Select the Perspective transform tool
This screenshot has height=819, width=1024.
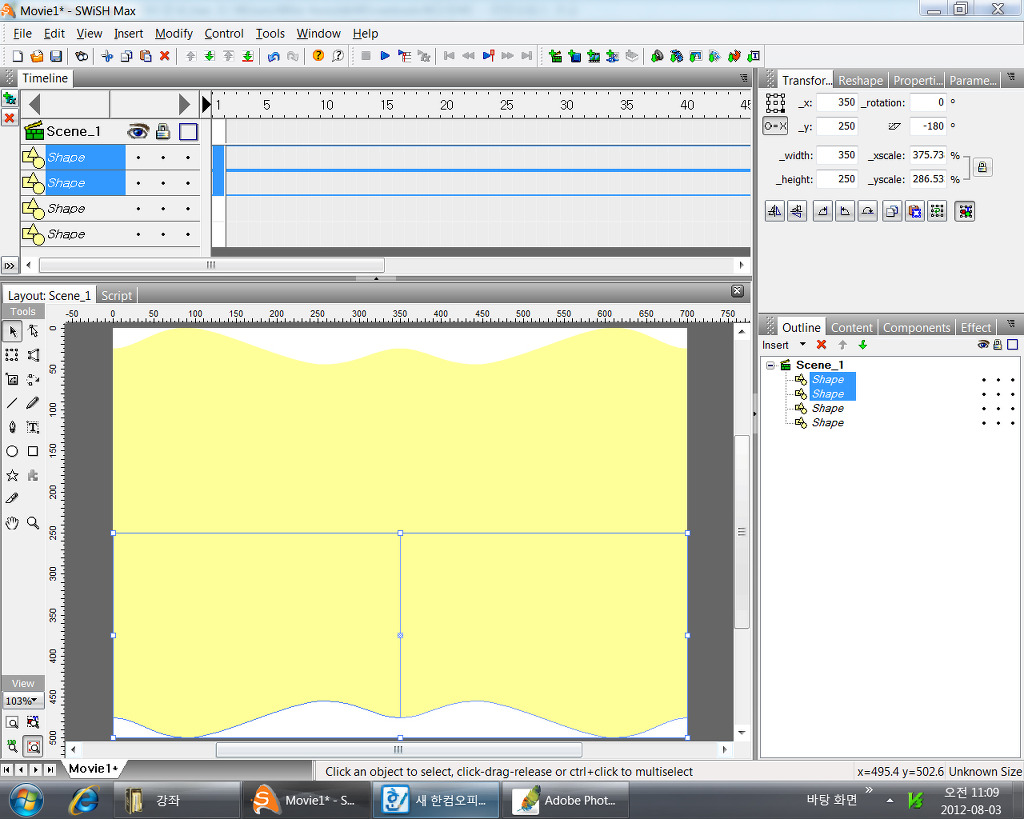coord(33,355)
